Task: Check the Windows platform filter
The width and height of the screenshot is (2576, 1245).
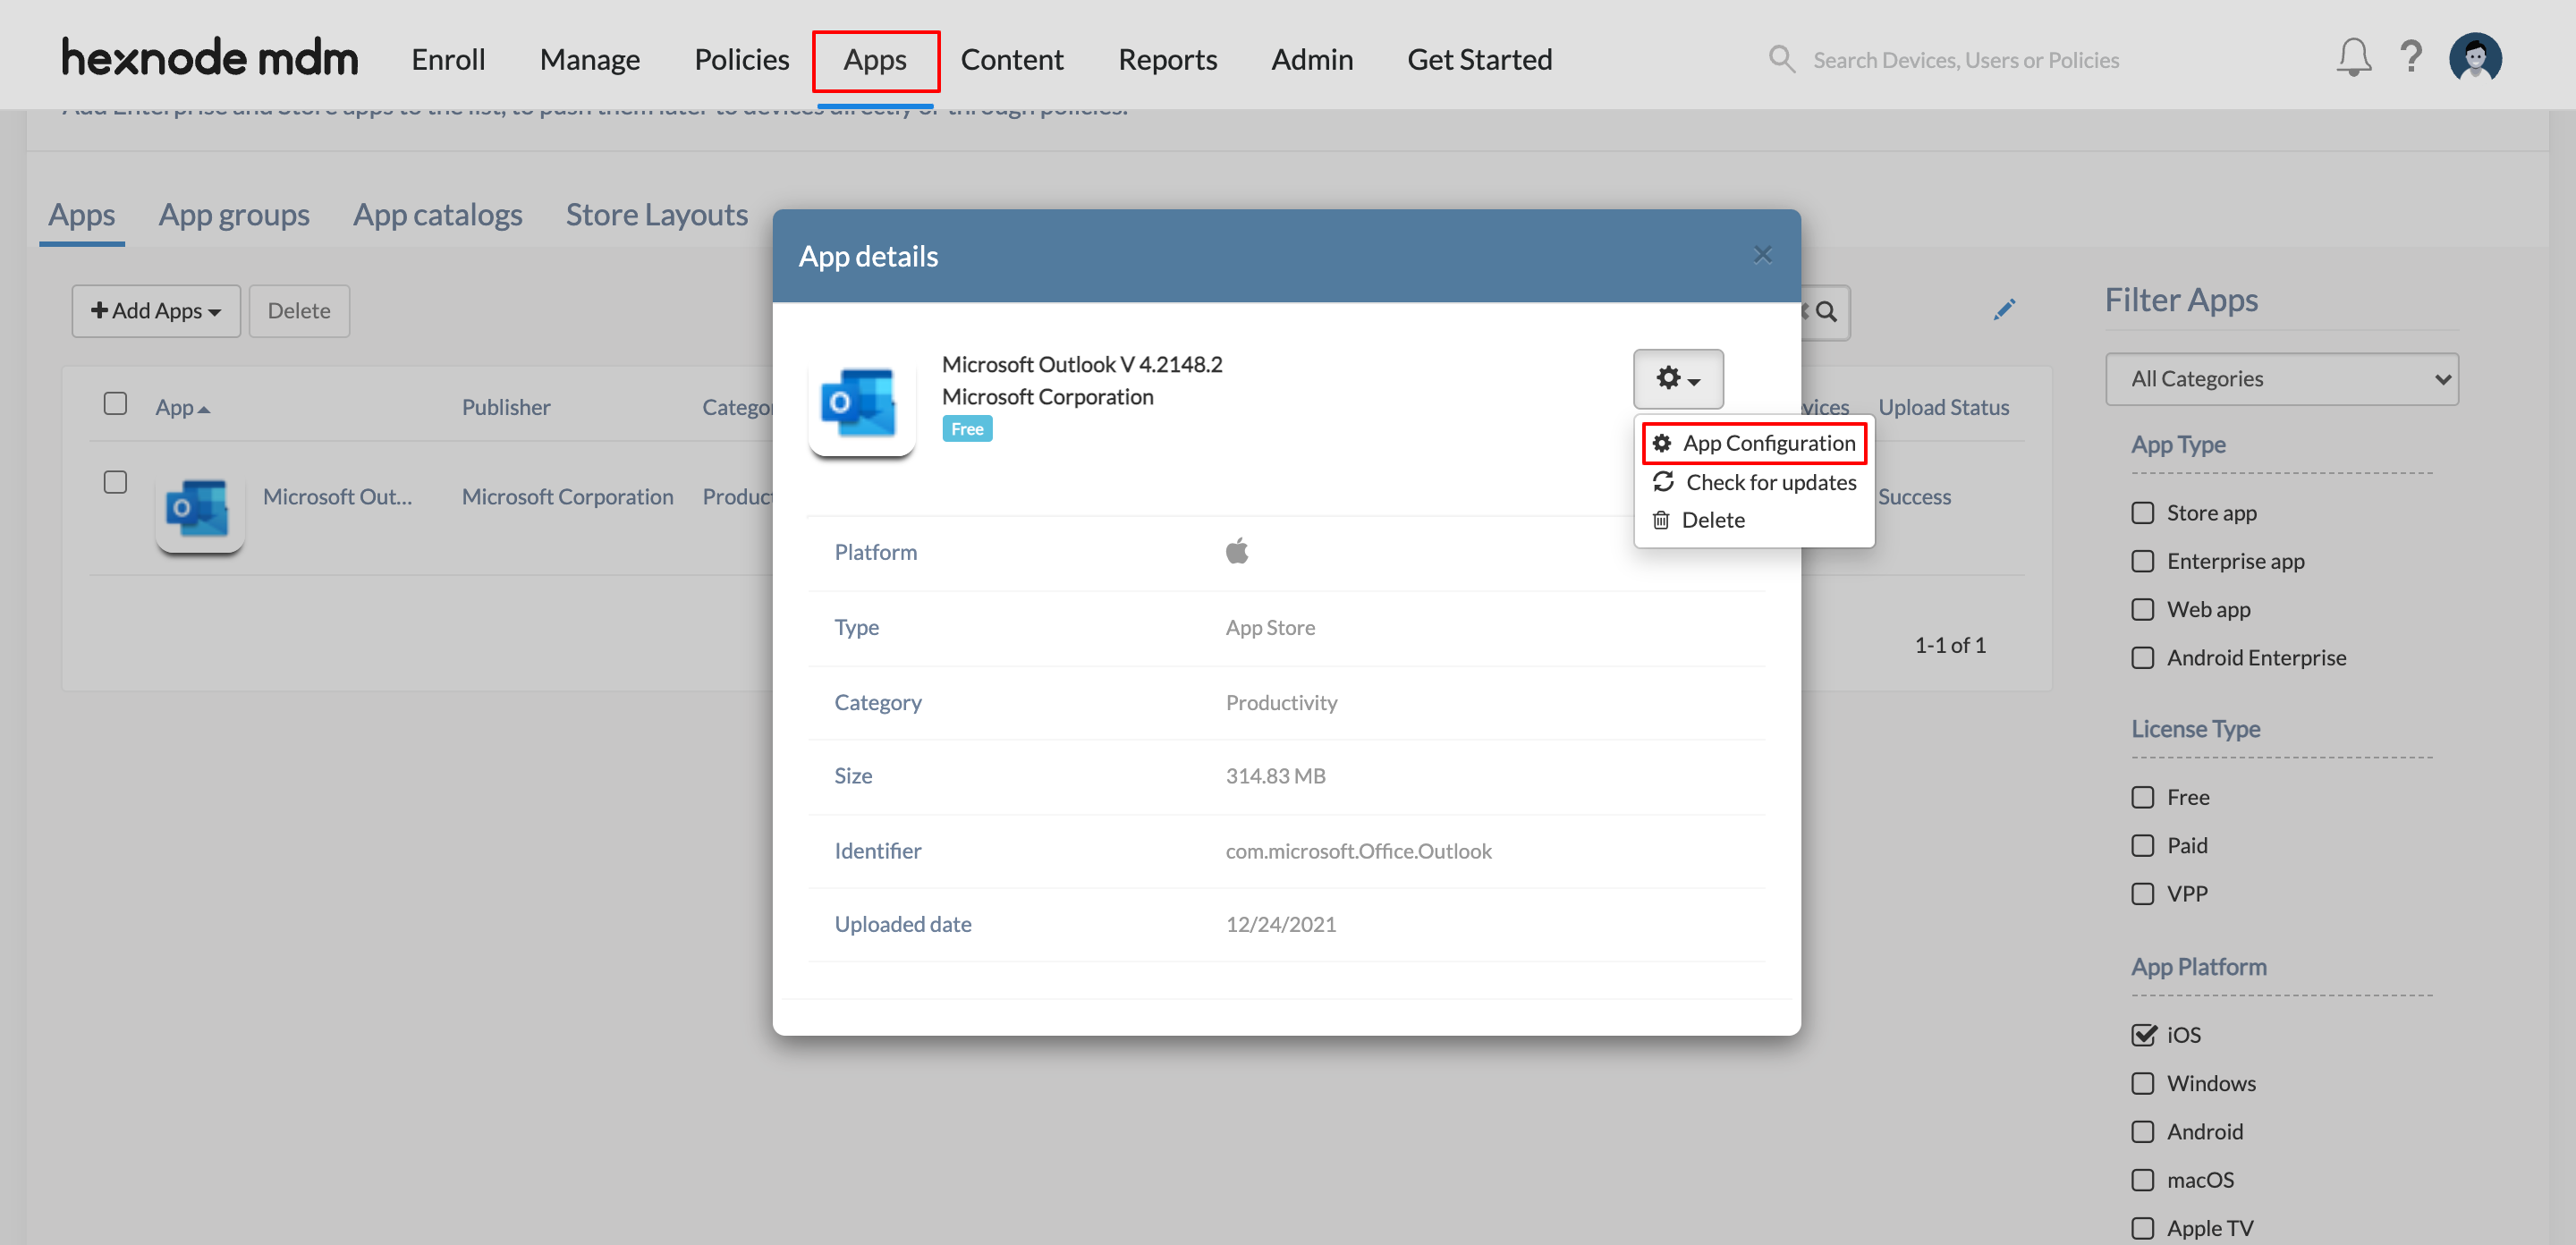Action: (2142, 1083)
